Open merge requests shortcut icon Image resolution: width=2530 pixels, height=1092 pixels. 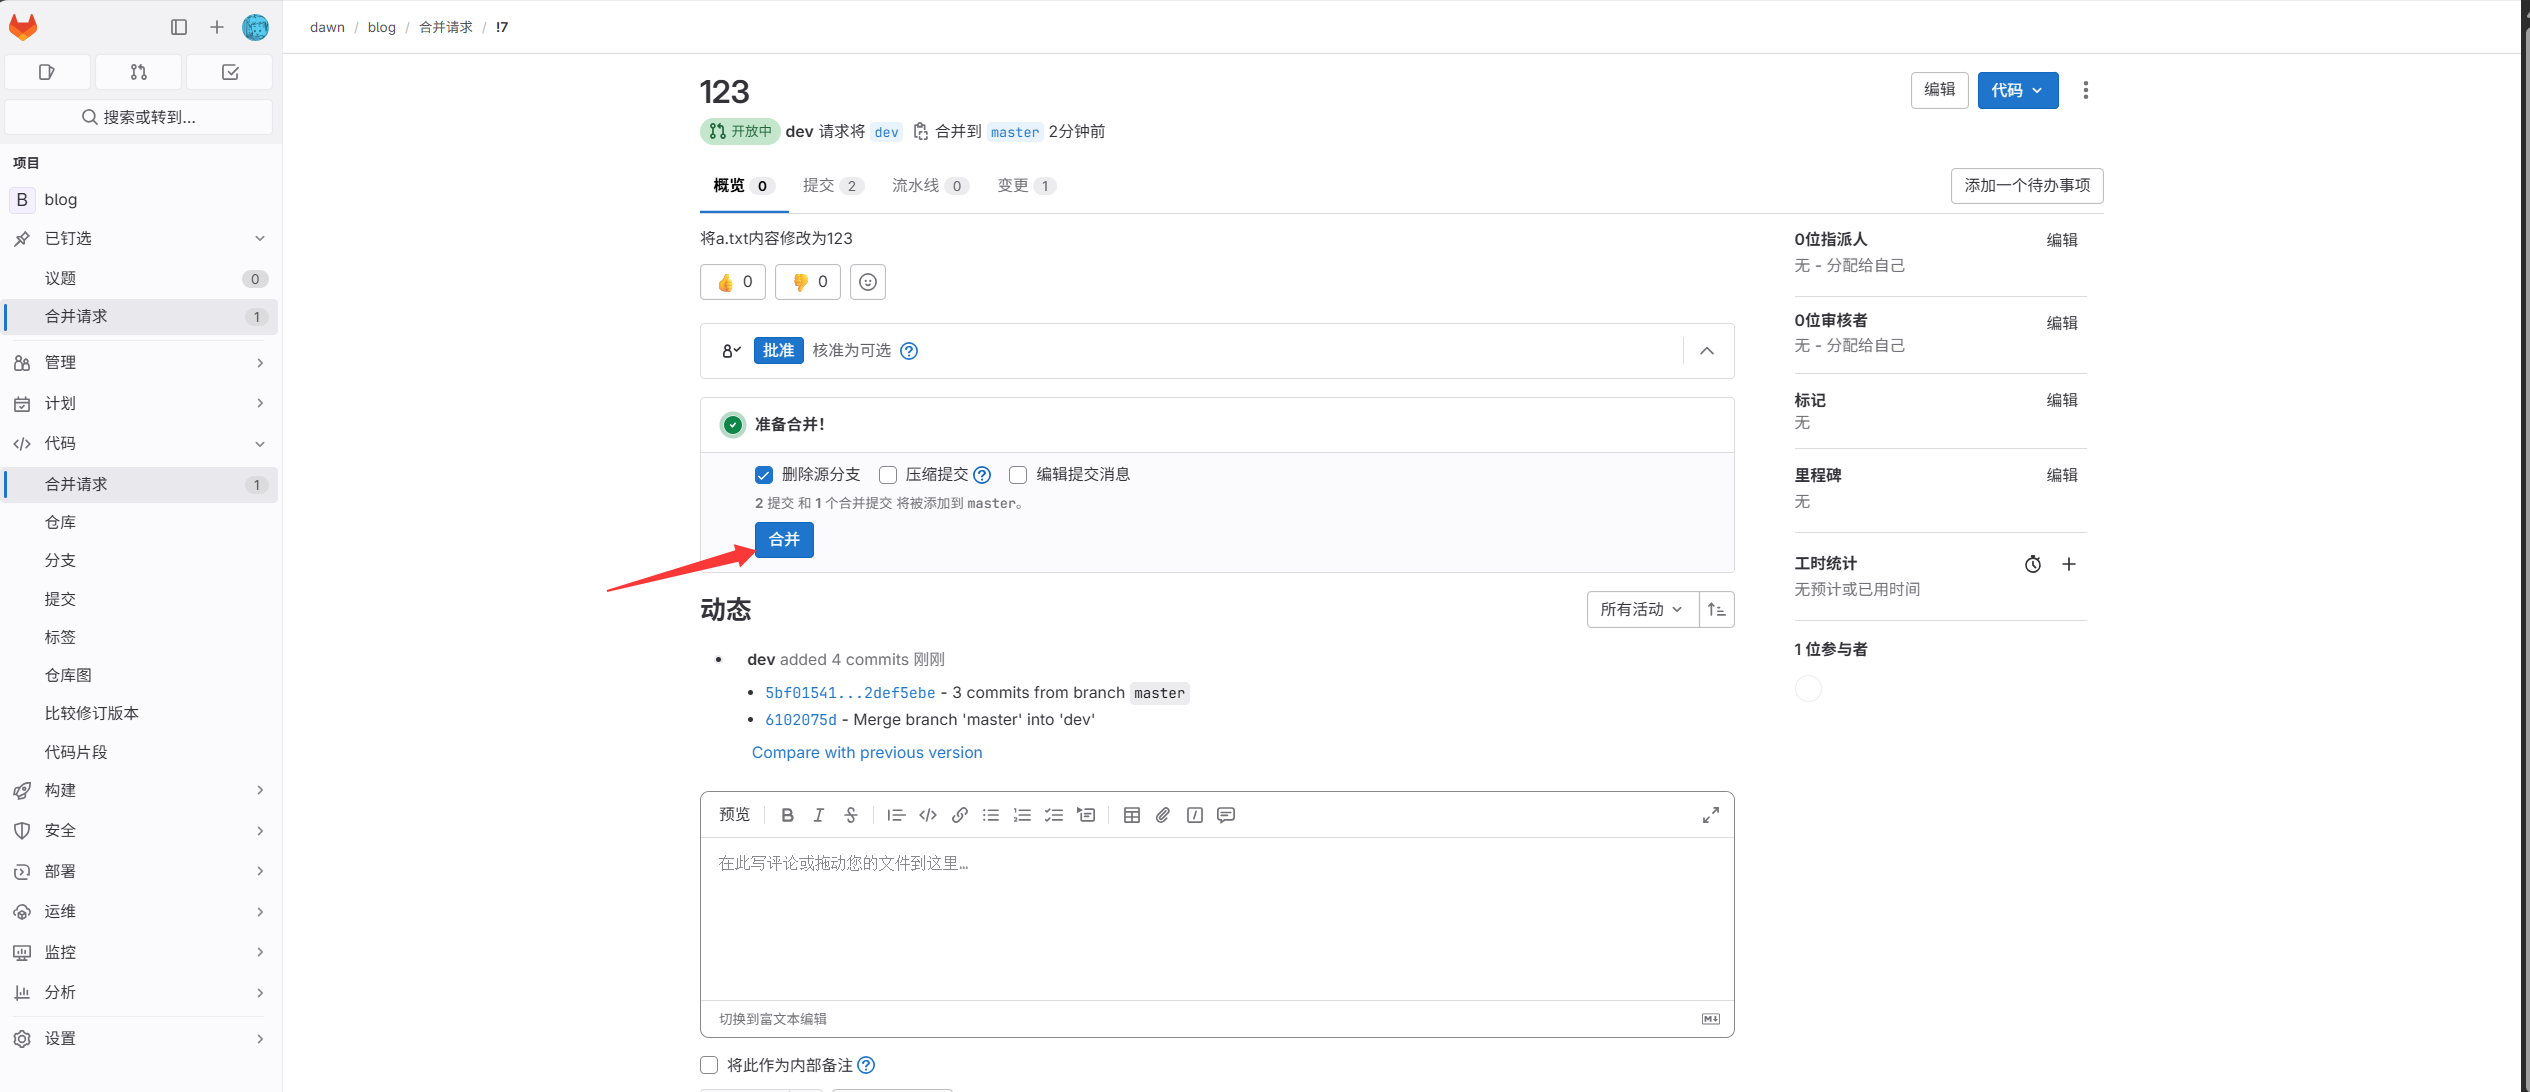139,72
